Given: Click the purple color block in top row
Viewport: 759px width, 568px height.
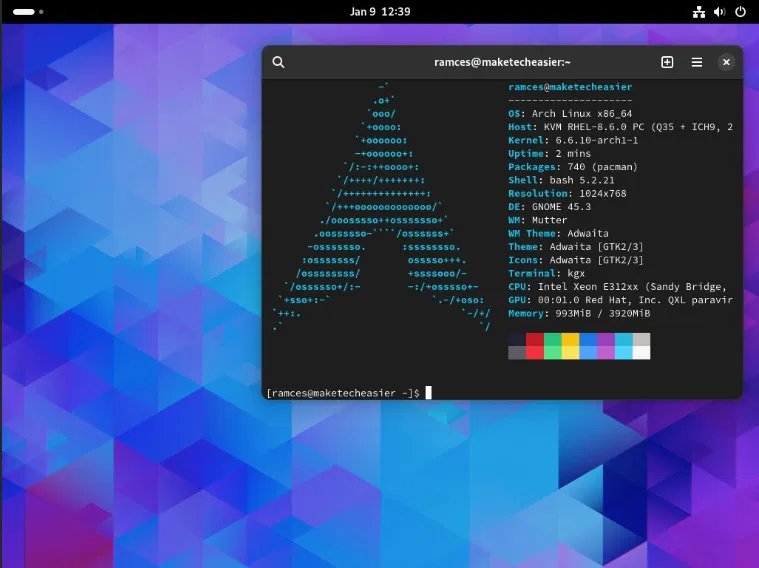Looking at the screenshot, I should pos(606,339).
